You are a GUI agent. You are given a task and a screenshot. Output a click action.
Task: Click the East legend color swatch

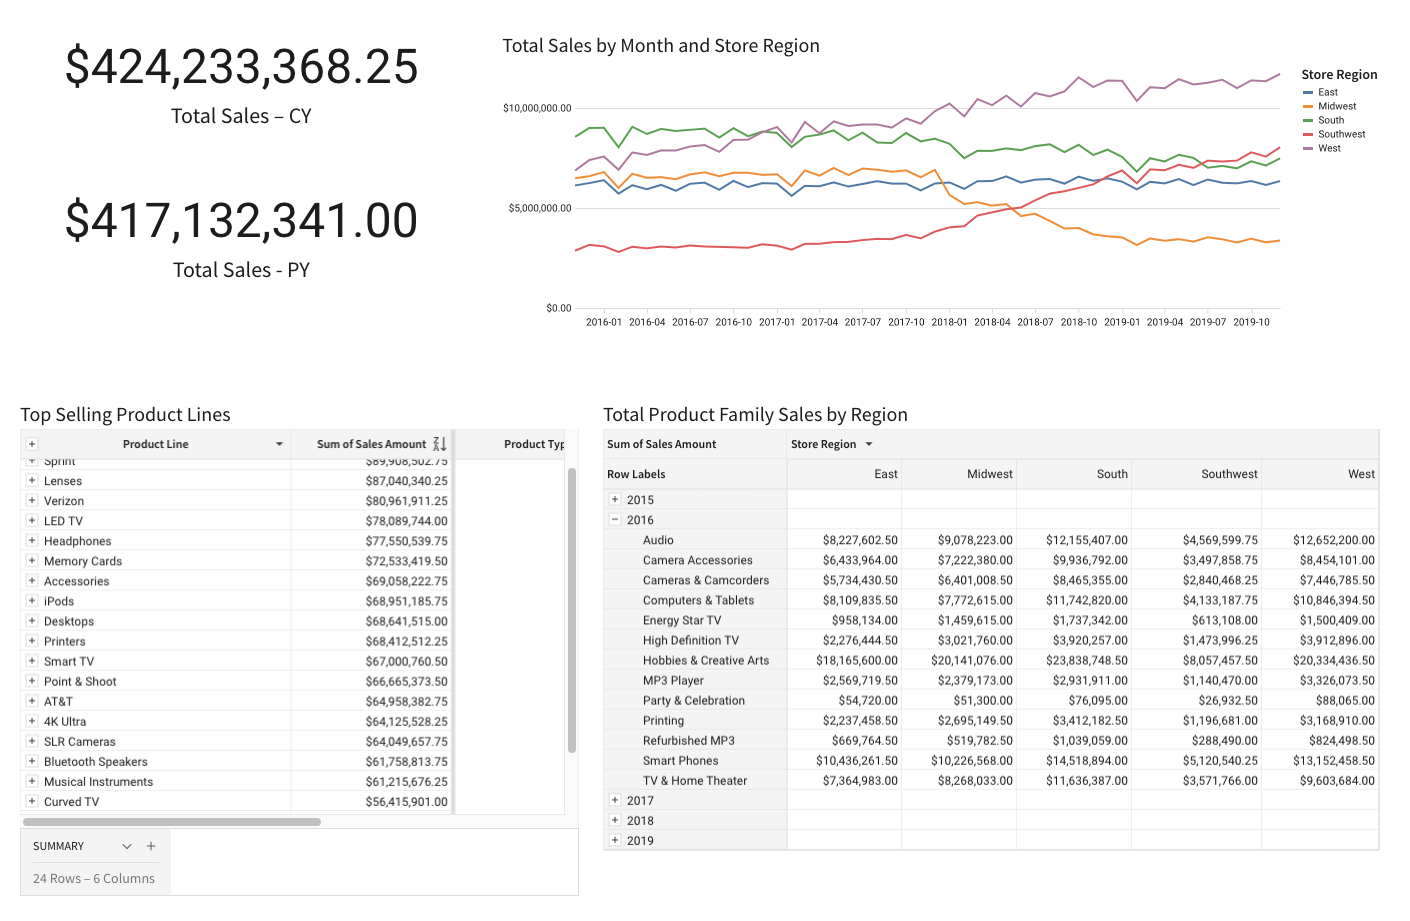[x=1308, y=92]
